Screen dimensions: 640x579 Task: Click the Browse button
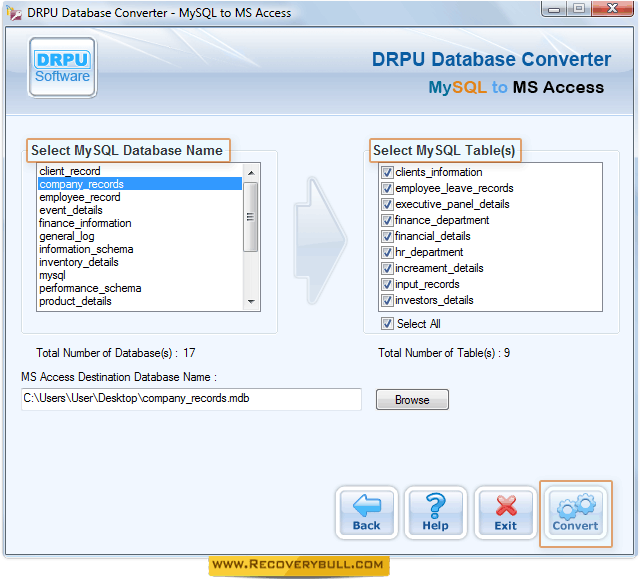coord(412,399)
